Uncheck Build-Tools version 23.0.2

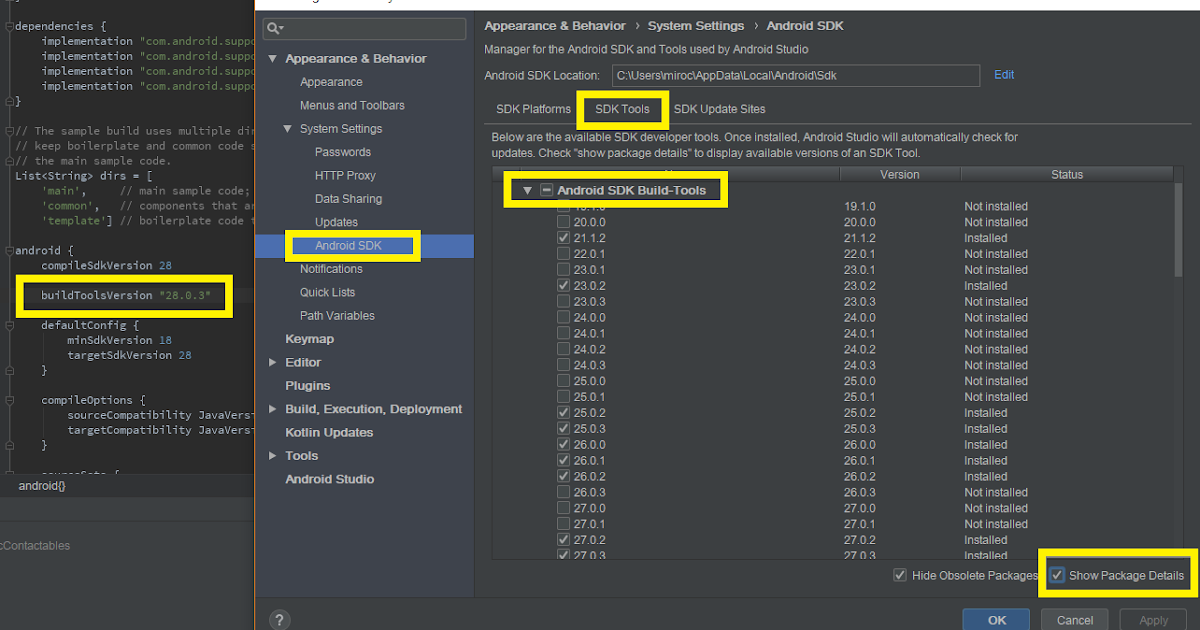(563, 285)
